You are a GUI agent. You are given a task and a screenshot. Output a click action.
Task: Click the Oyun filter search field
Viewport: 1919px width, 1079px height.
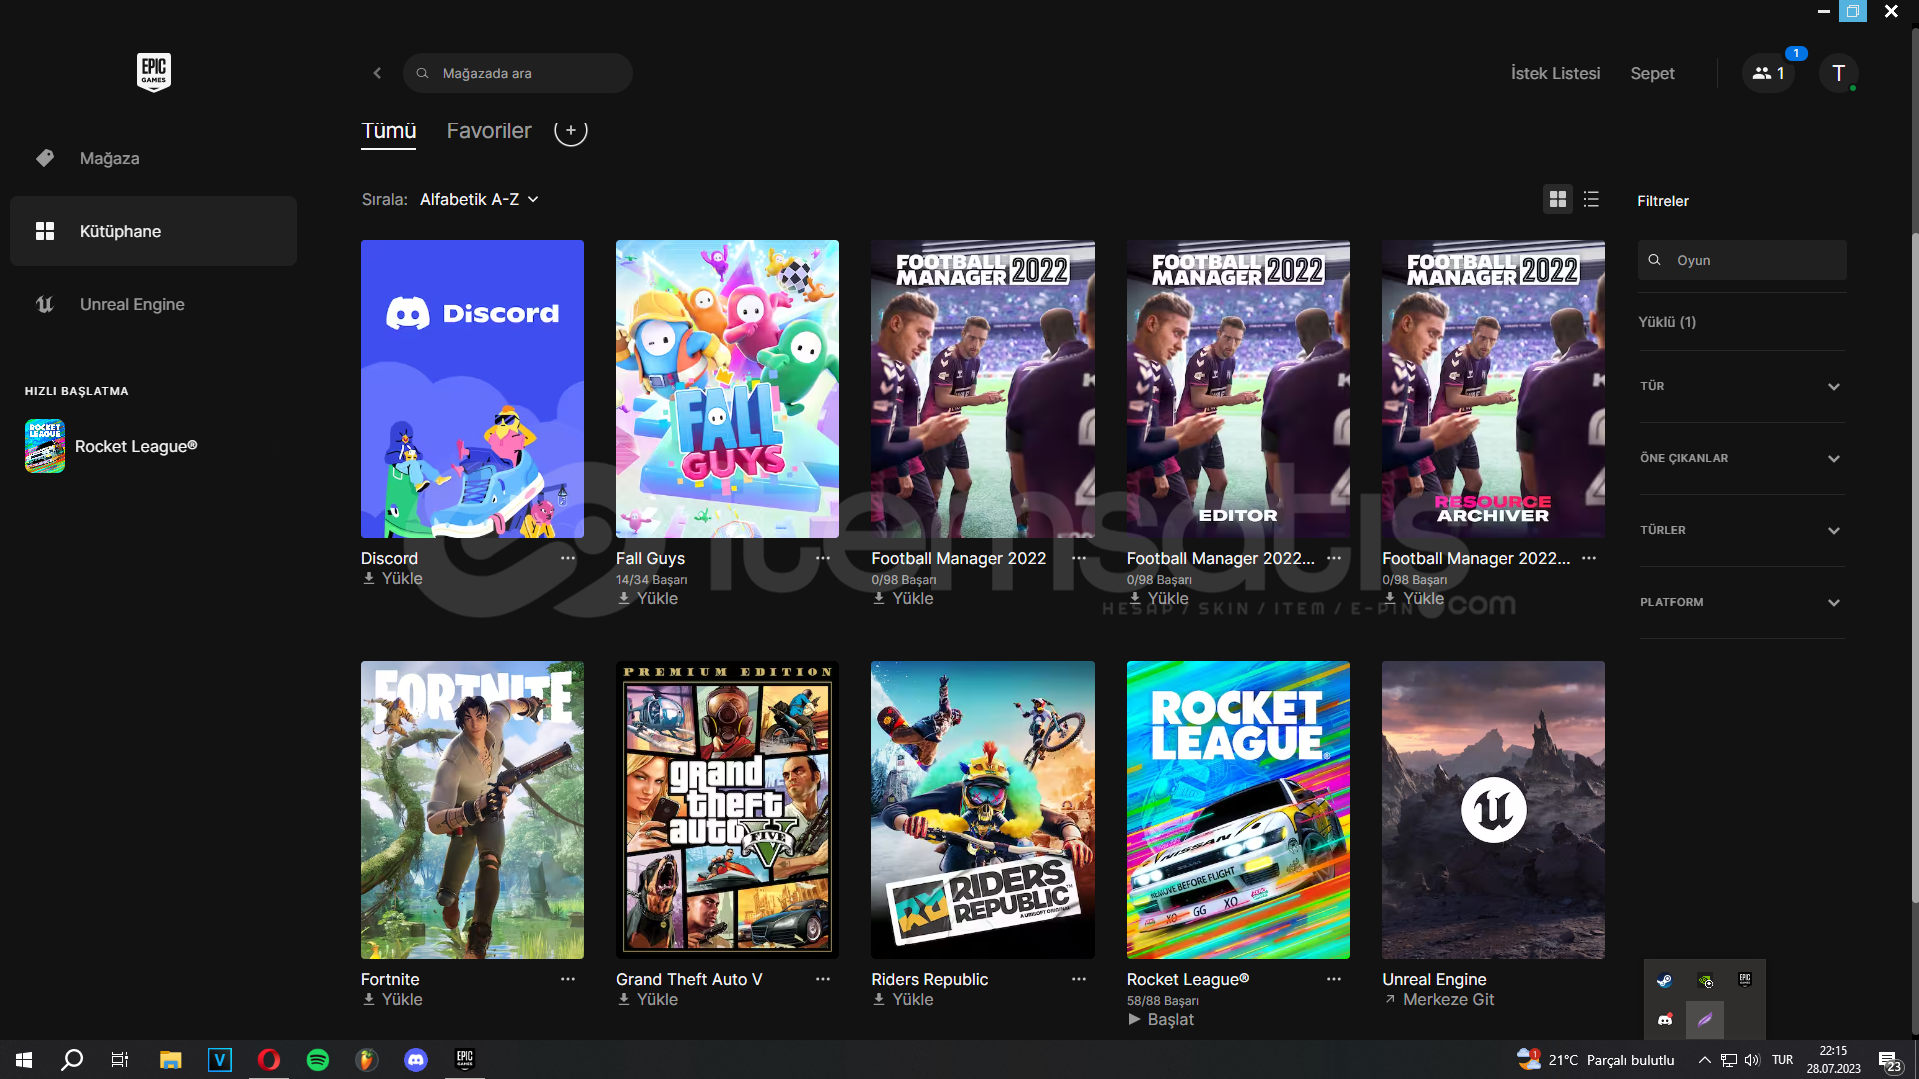(1742, 260)
